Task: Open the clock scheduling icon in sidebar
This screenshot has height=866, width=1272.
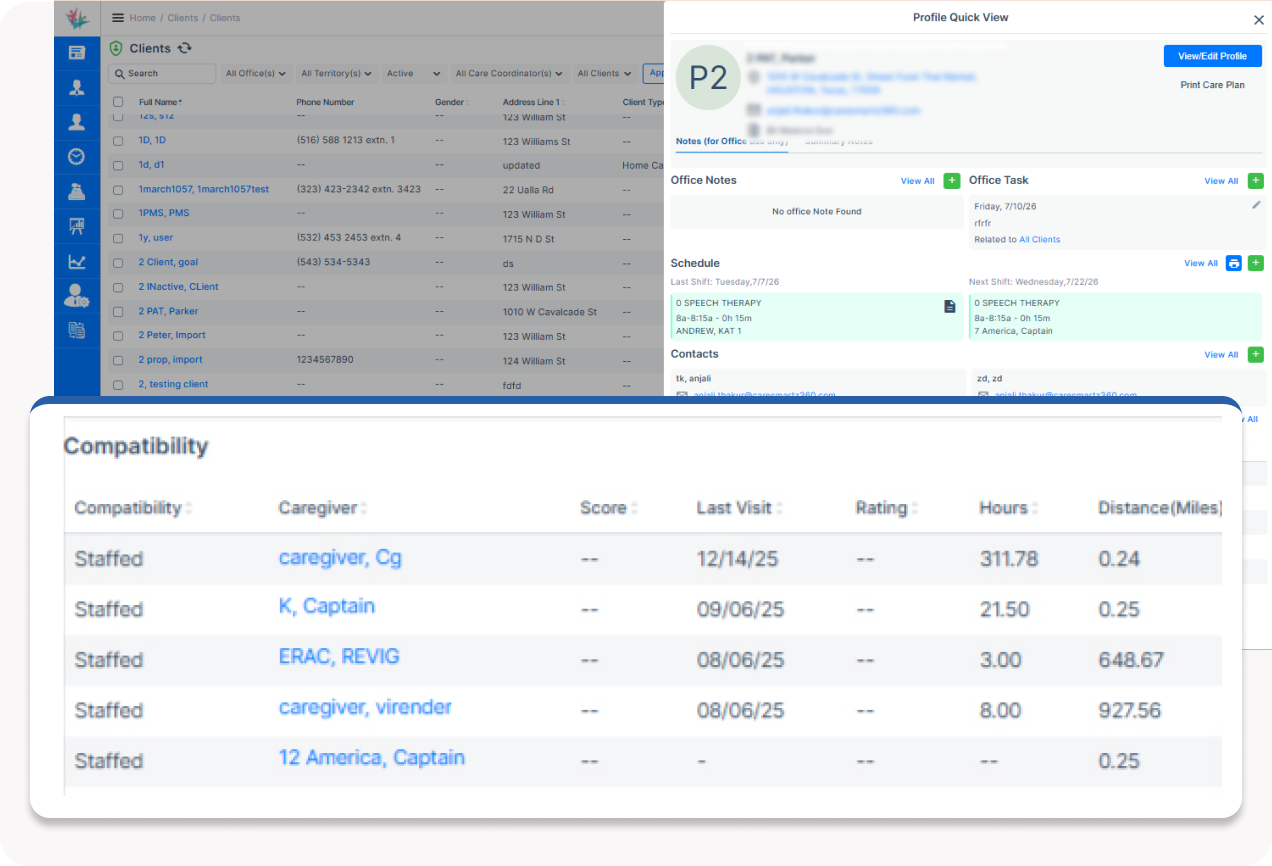Action: tap(77, 156)
